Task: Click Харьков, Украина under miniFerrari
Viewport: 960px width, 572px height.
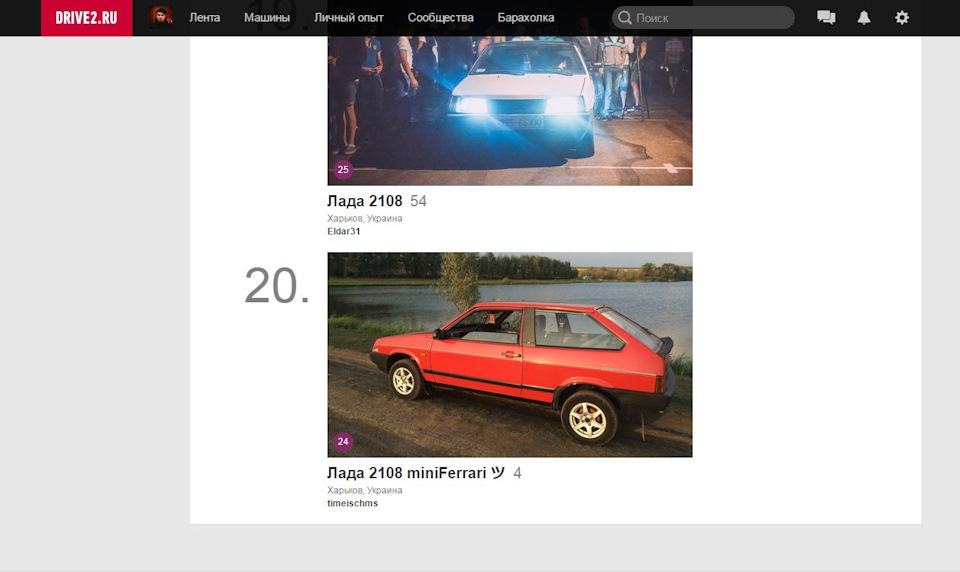Action: pos(365,491)
